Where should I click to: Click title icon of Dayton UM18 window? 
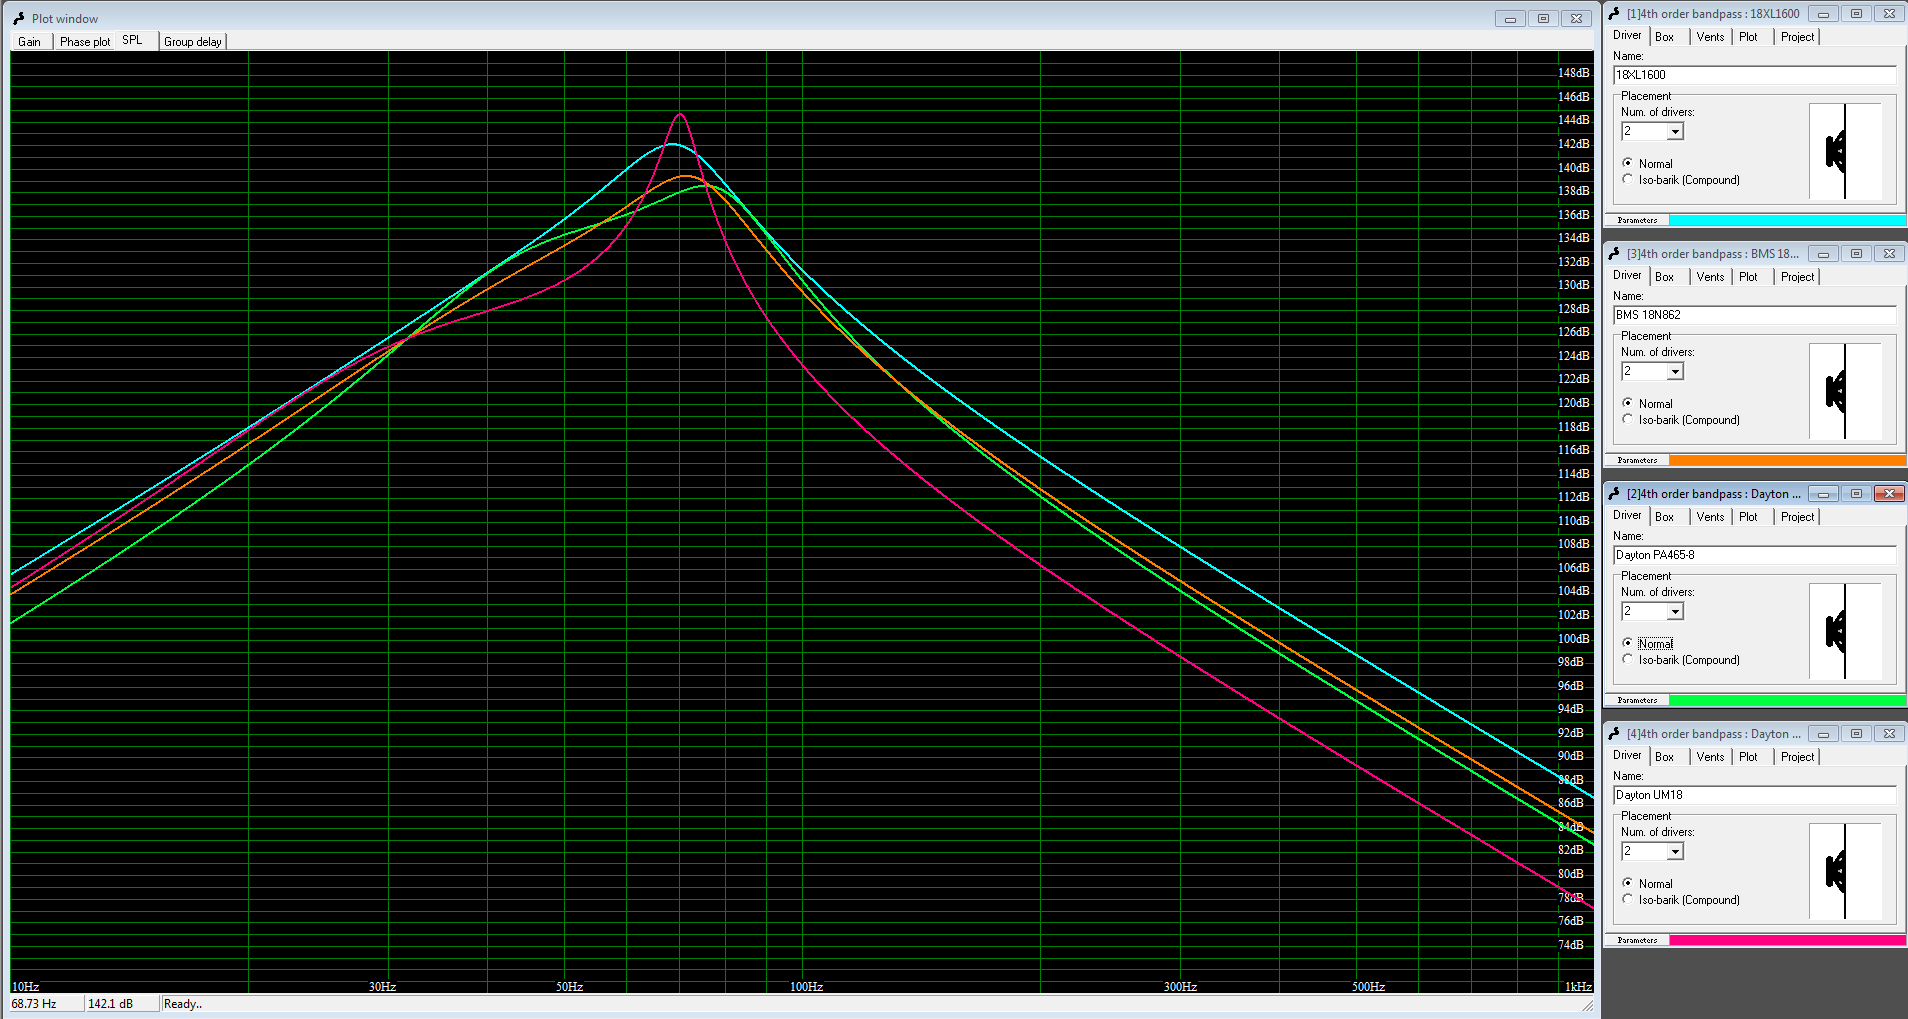coord(1614,734)
